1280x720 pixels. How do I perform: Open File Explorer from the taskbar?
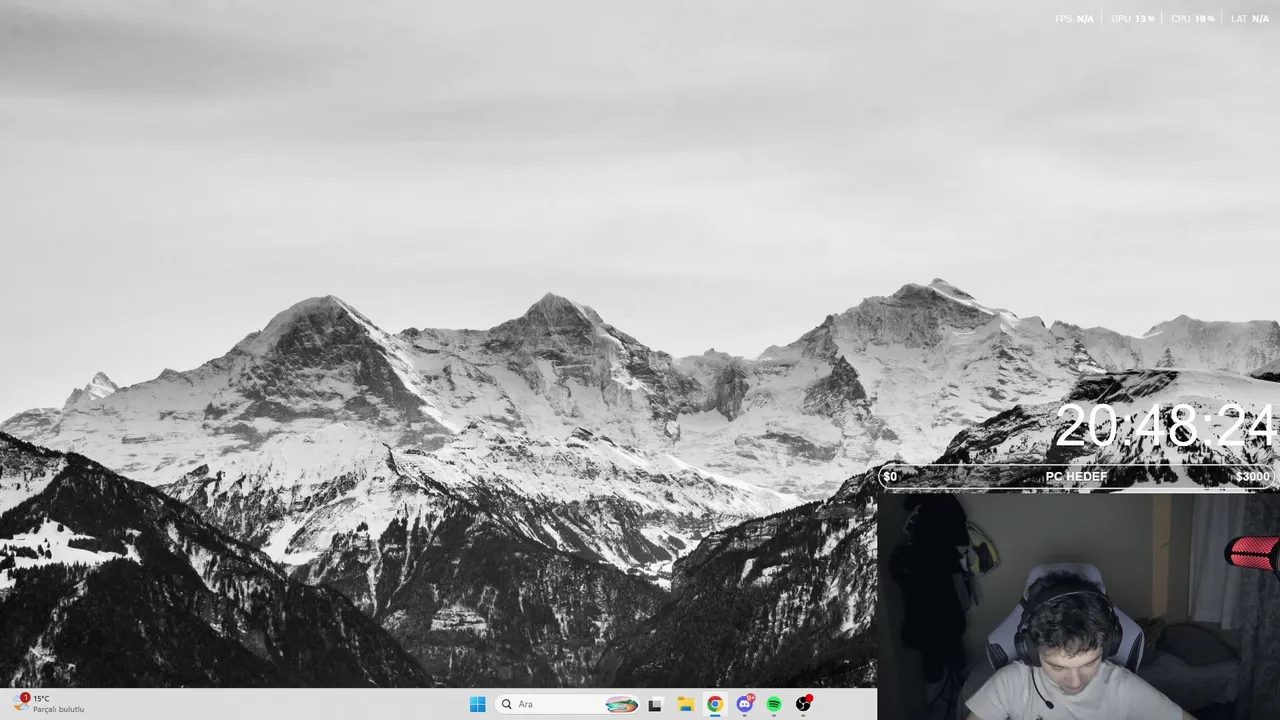pos(685,704)
